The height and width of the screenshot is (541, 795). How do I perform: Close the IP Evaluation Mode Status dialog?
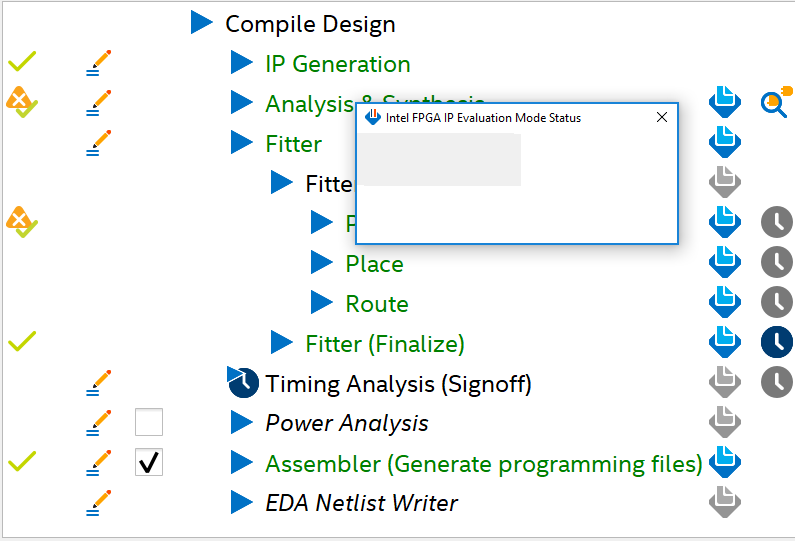pos(661,118)
